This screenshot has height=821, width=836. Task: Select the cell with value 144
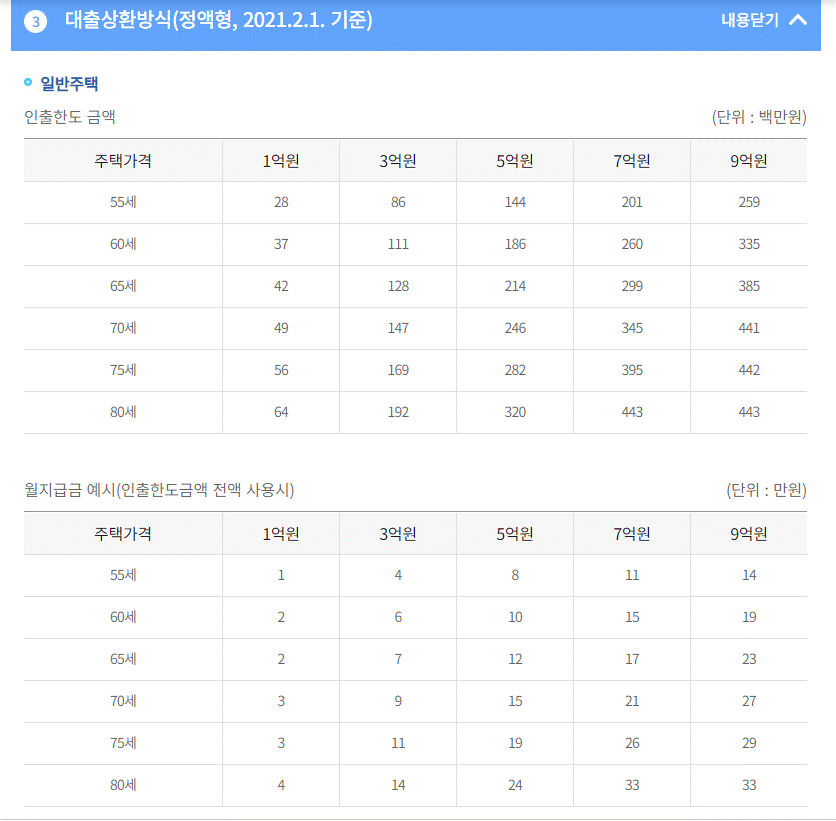515,202
